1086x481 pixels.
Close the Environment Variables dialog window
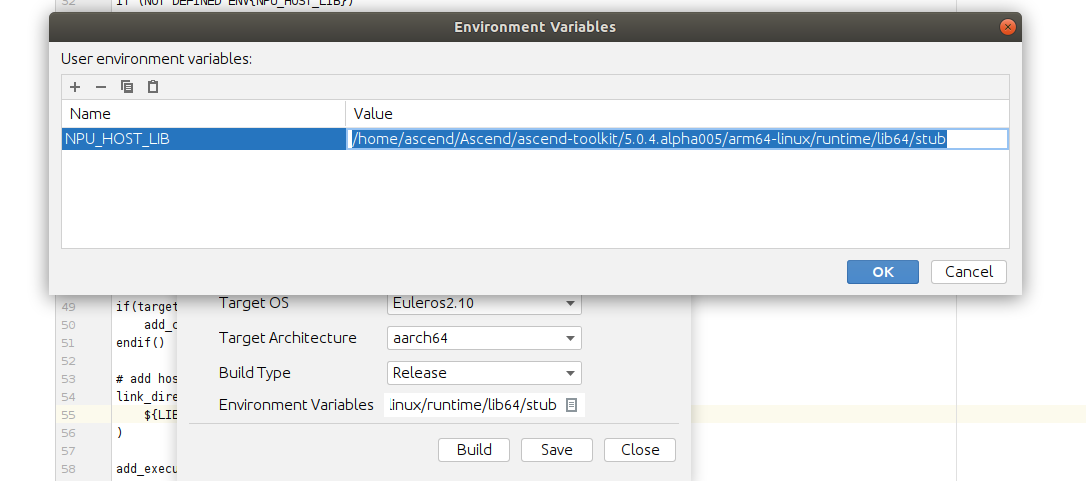(1007, 27)
